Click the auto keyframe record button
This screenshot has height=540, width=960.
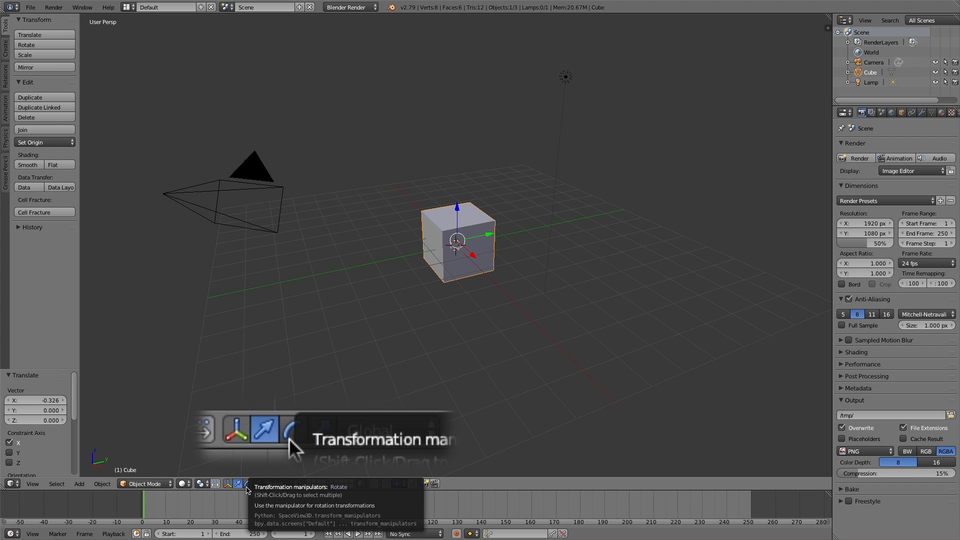tap(456, 534)
